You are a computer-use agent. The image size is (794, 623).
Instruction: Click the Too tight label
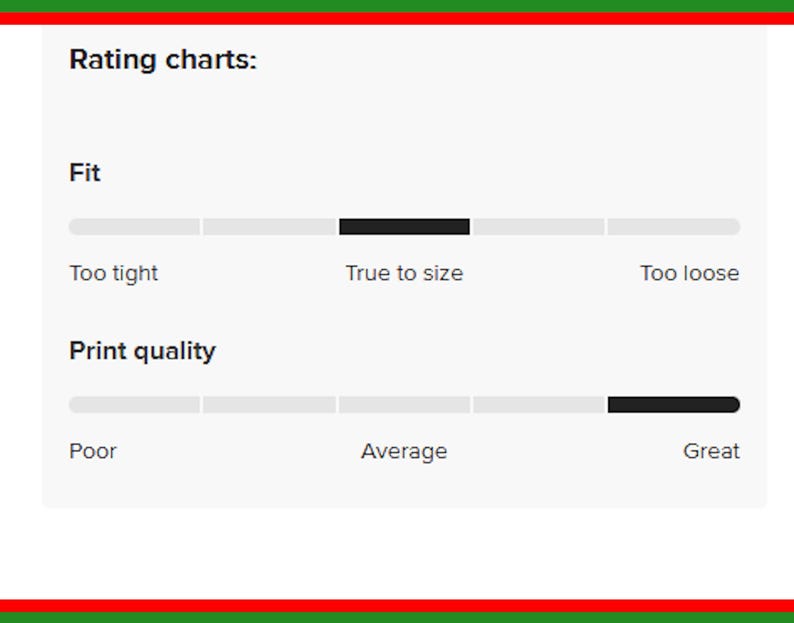click(113, 274)
